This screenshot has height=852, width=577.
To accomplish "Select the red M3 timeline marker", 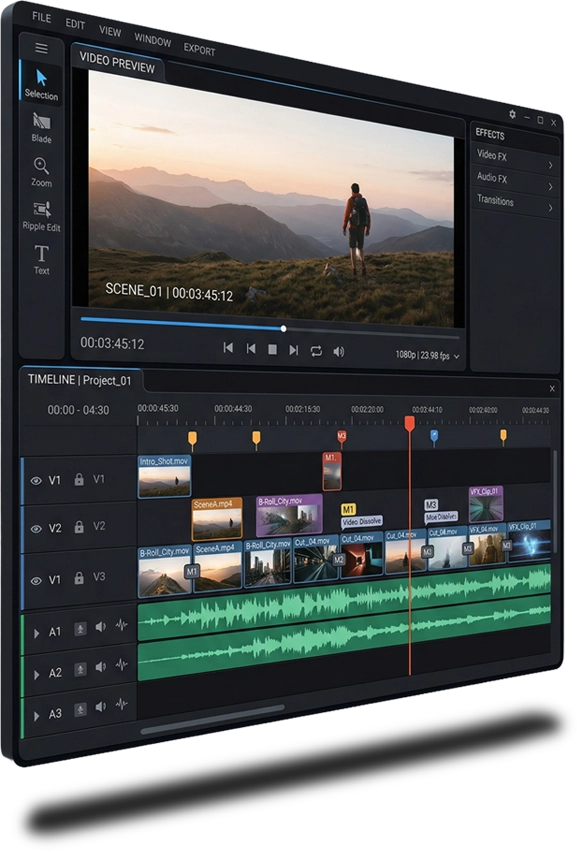I will (x=341, y=437).
